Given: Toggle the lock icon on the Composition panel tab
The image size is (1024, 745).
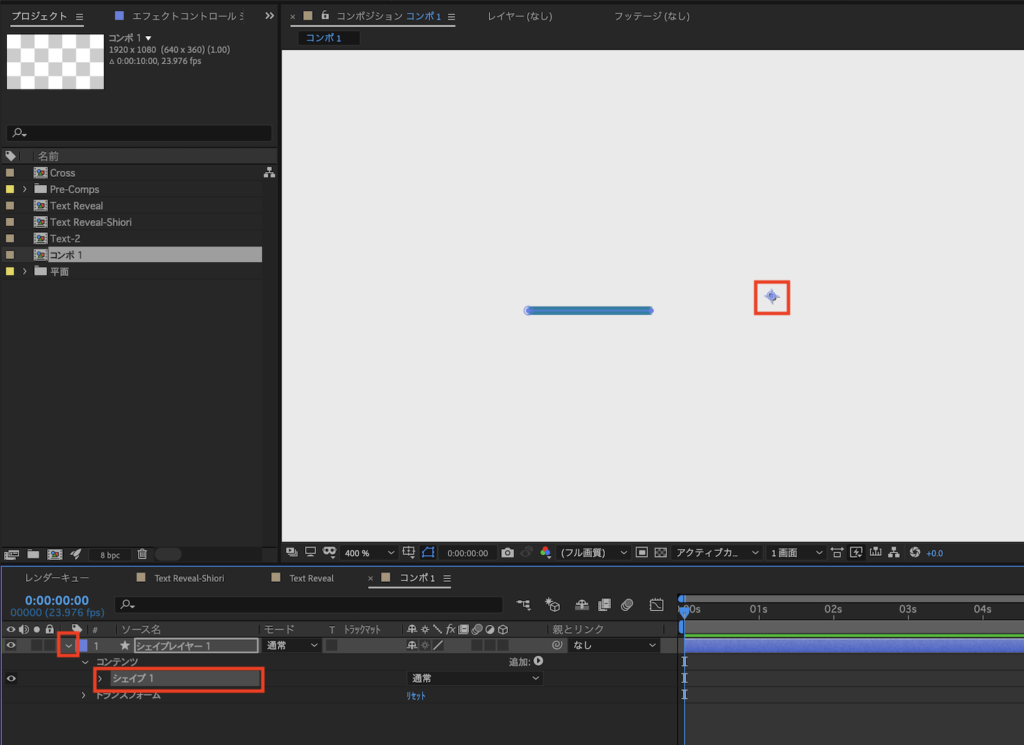Looking at the screenshot, I should [x=325, y=16].
